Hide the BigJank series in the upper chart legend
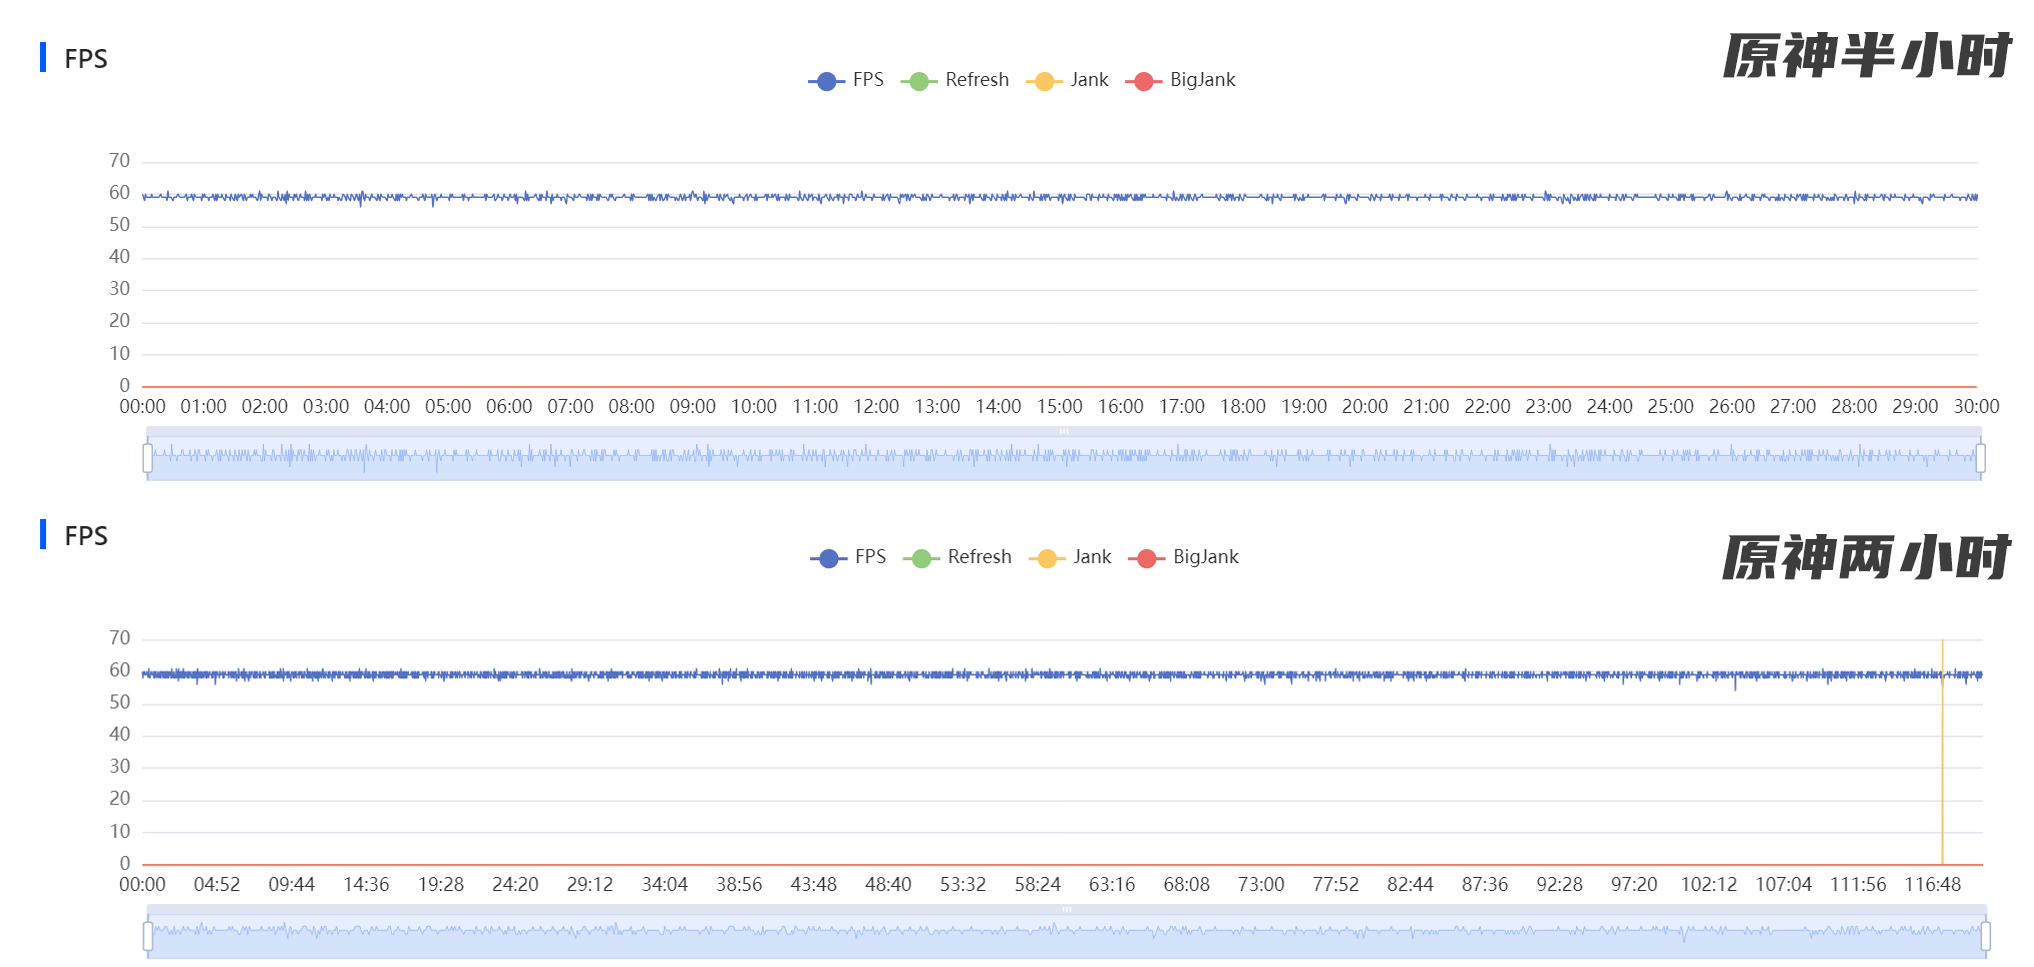This screenshot has height=967, width=2034. [1181, 80]
